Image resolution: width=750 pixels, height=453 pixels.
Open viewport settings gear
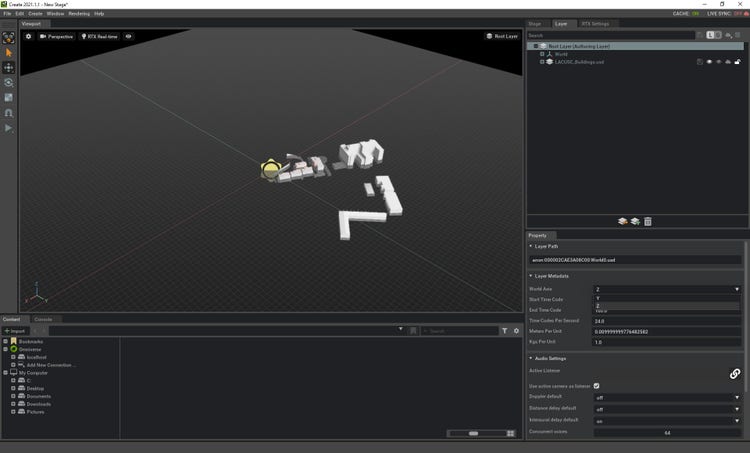coord(28,36)
